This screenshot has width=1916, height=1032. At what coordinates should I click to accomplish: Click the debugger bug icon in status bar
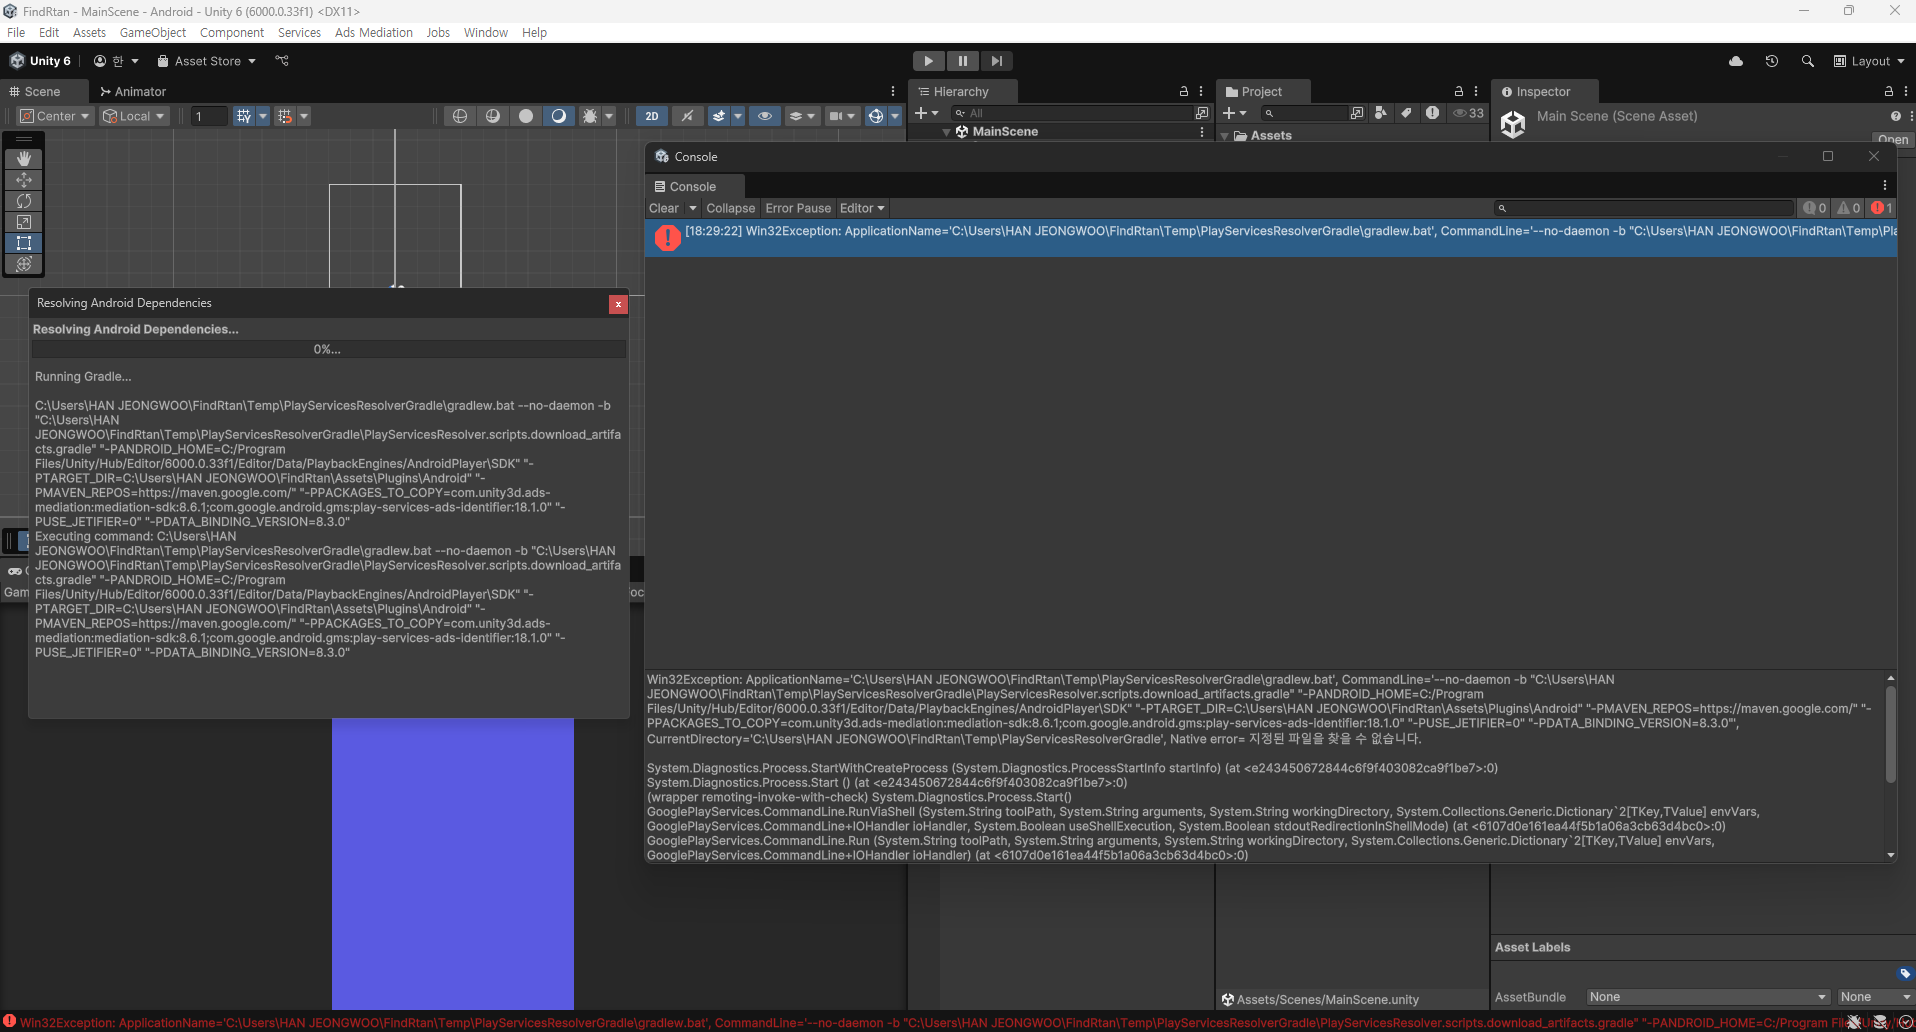[x=1854, y=1022]
